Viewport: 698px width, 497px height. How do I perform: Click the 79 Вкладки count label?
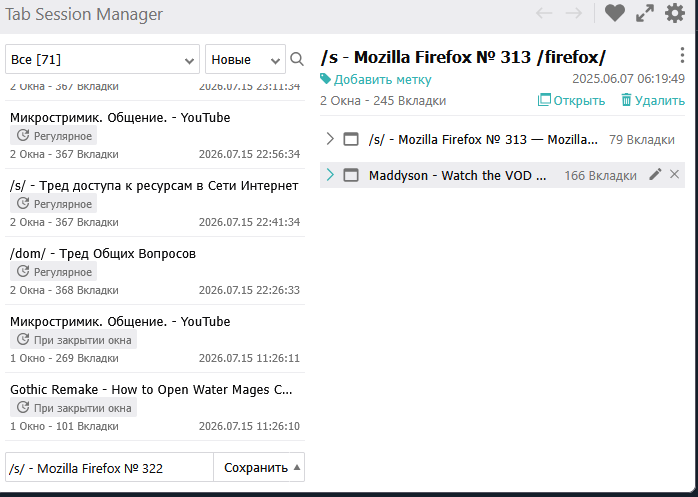641,140
